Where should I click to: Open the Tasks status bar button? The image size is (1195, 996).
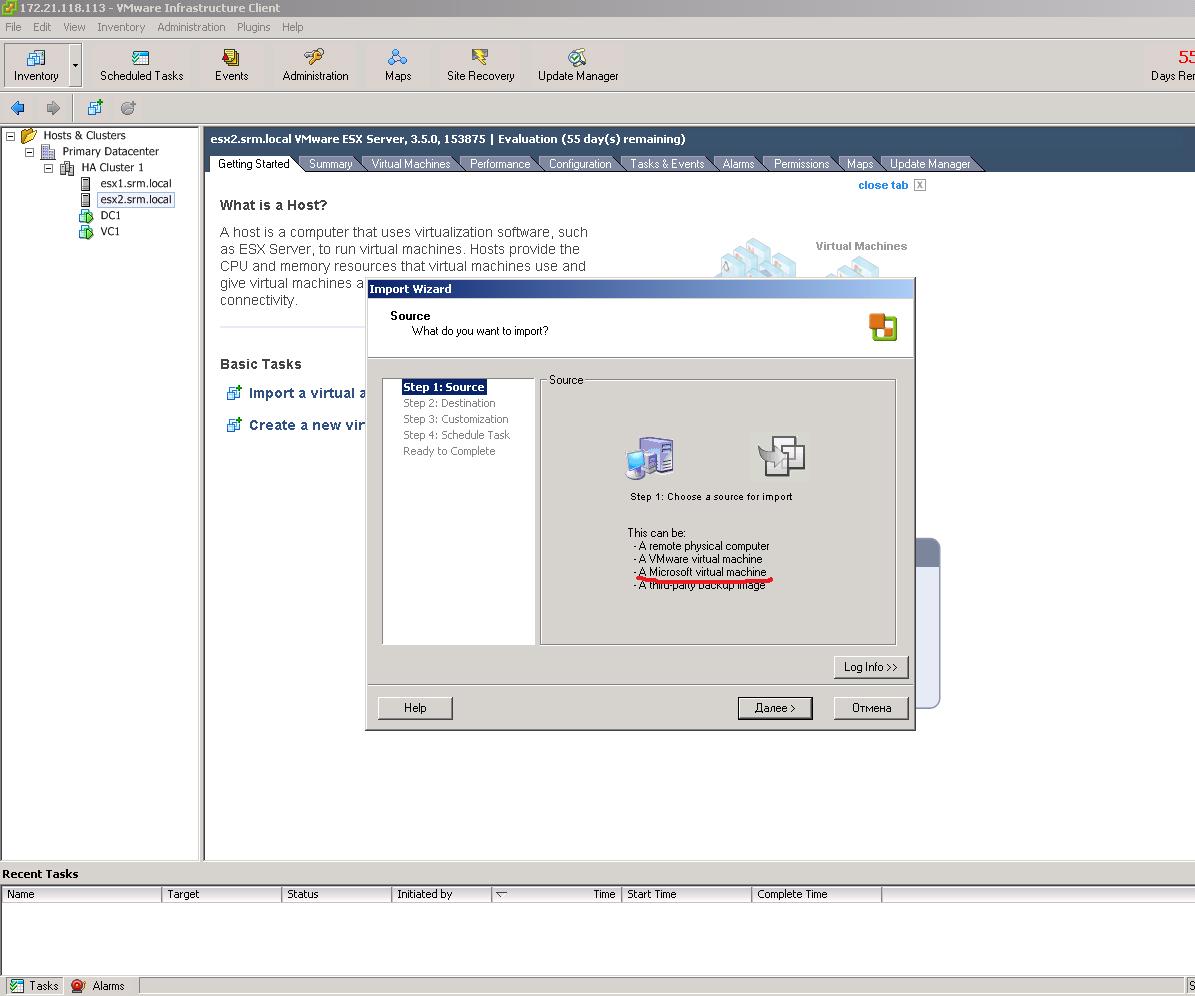pyautogui.click(x=34, y=986)
